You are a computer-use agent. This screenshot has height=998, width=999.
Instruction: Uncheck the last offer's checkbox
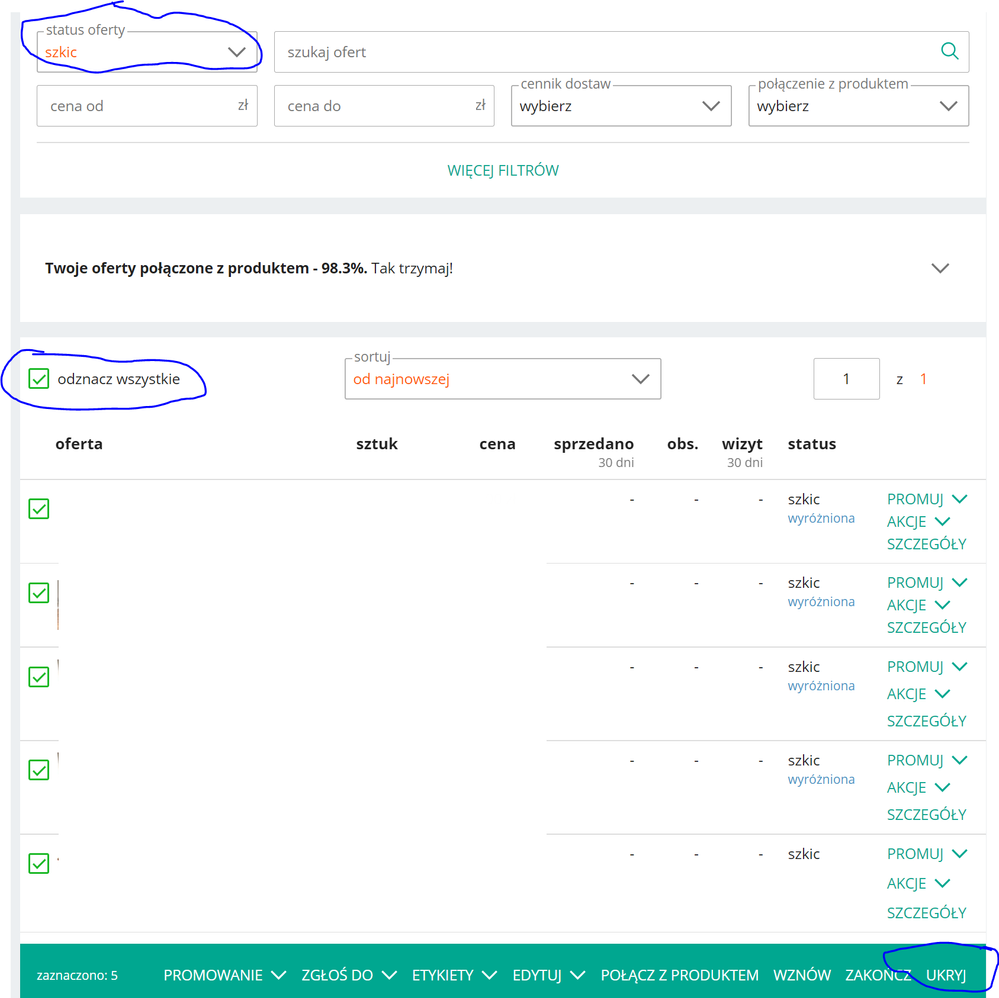click(x=39, y=863)
